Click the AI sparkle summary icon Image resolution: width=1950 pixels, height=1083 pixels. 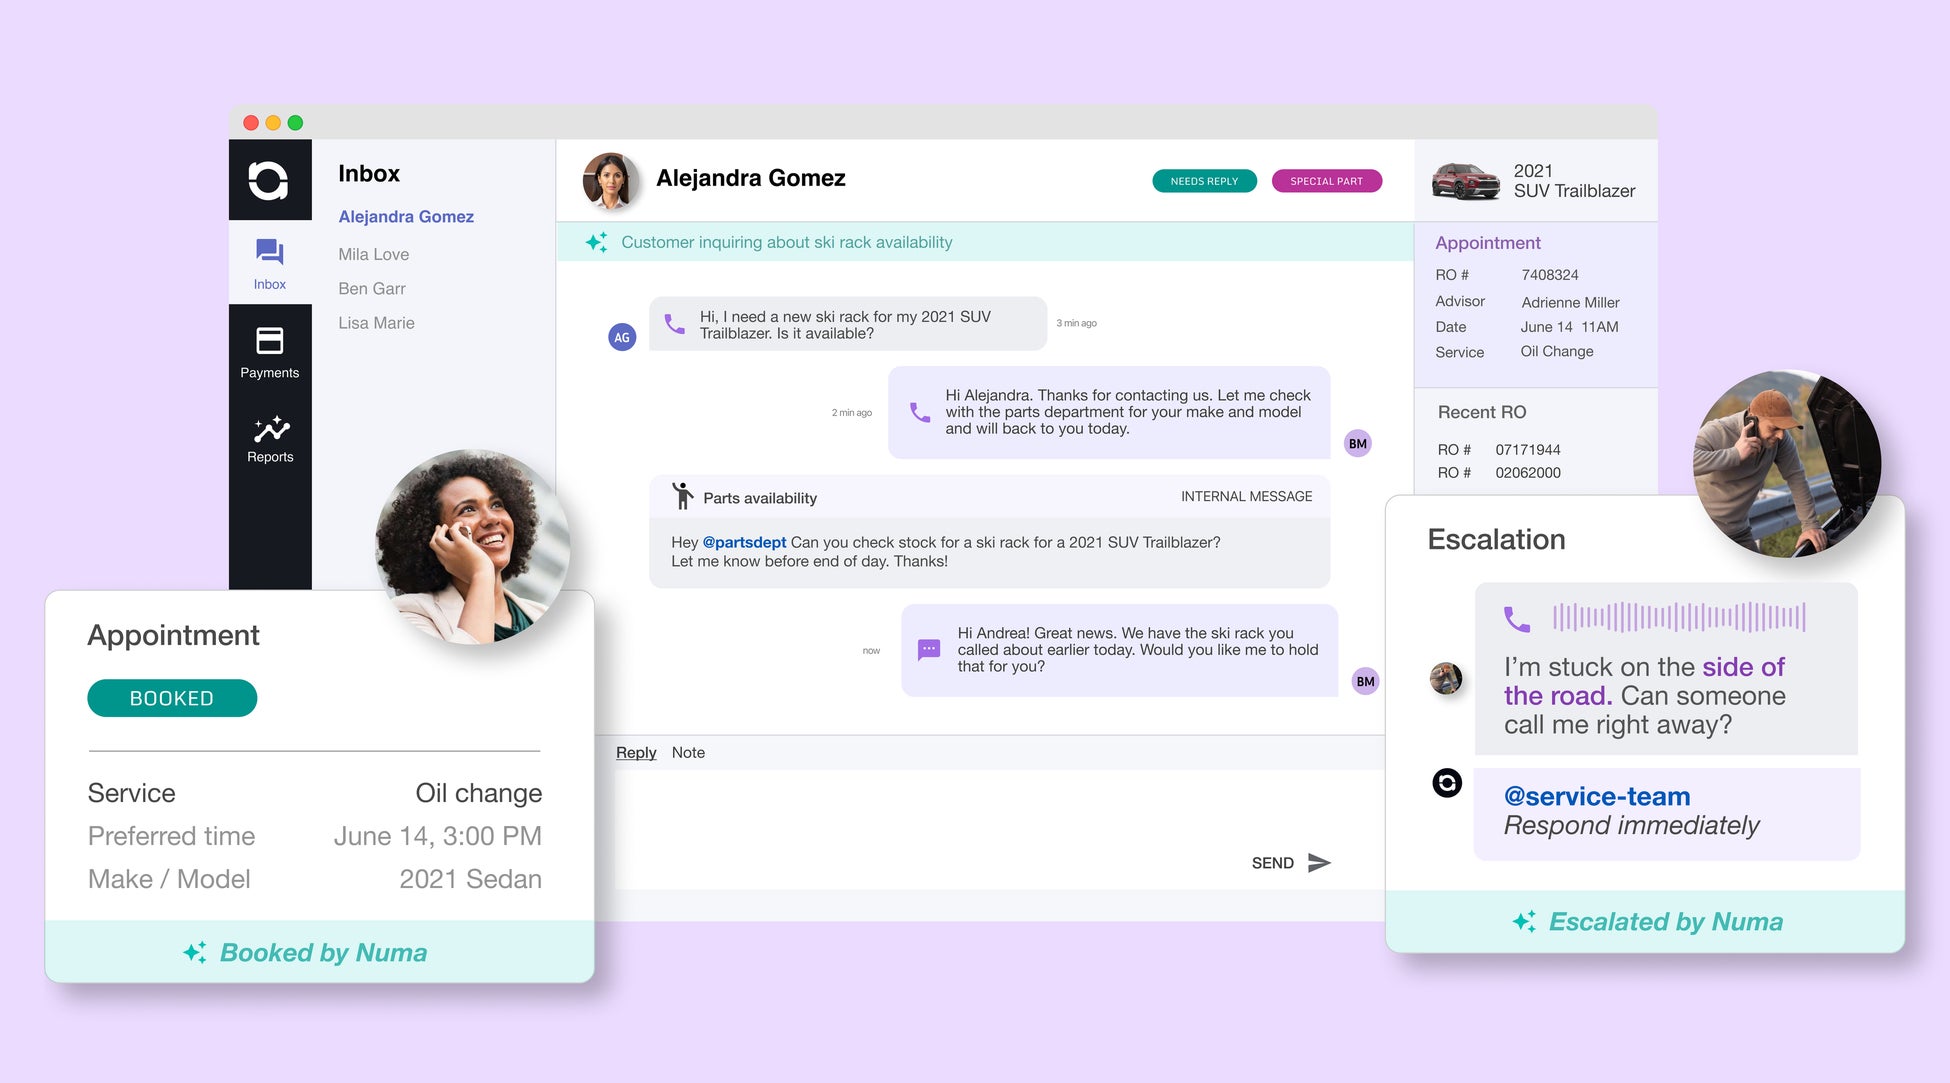tap(597, 242)
